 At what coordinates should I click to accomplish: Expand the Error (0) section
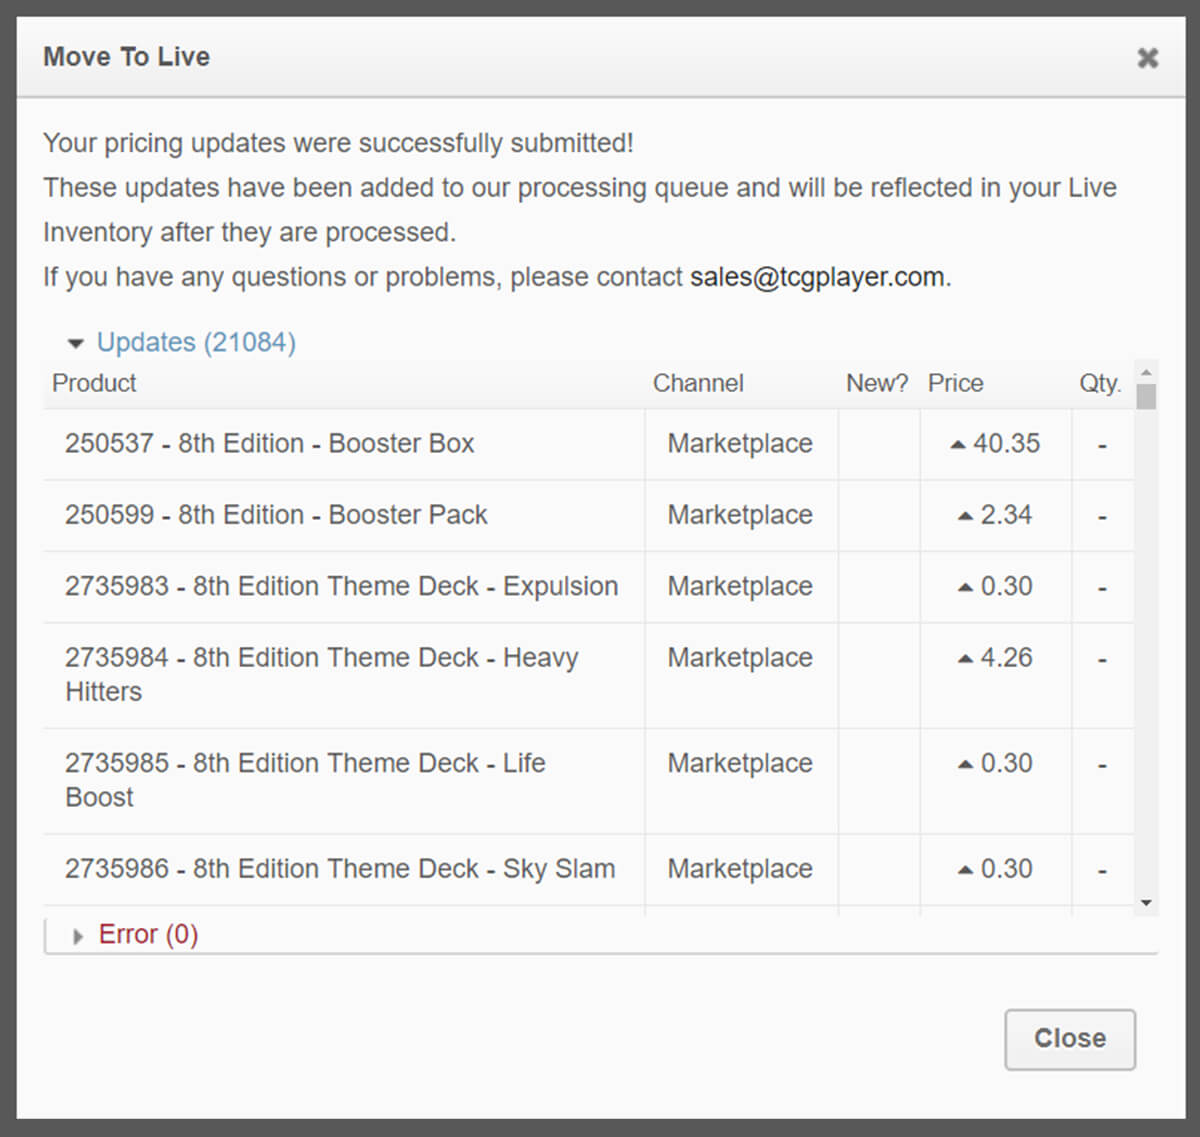[148, 934]
